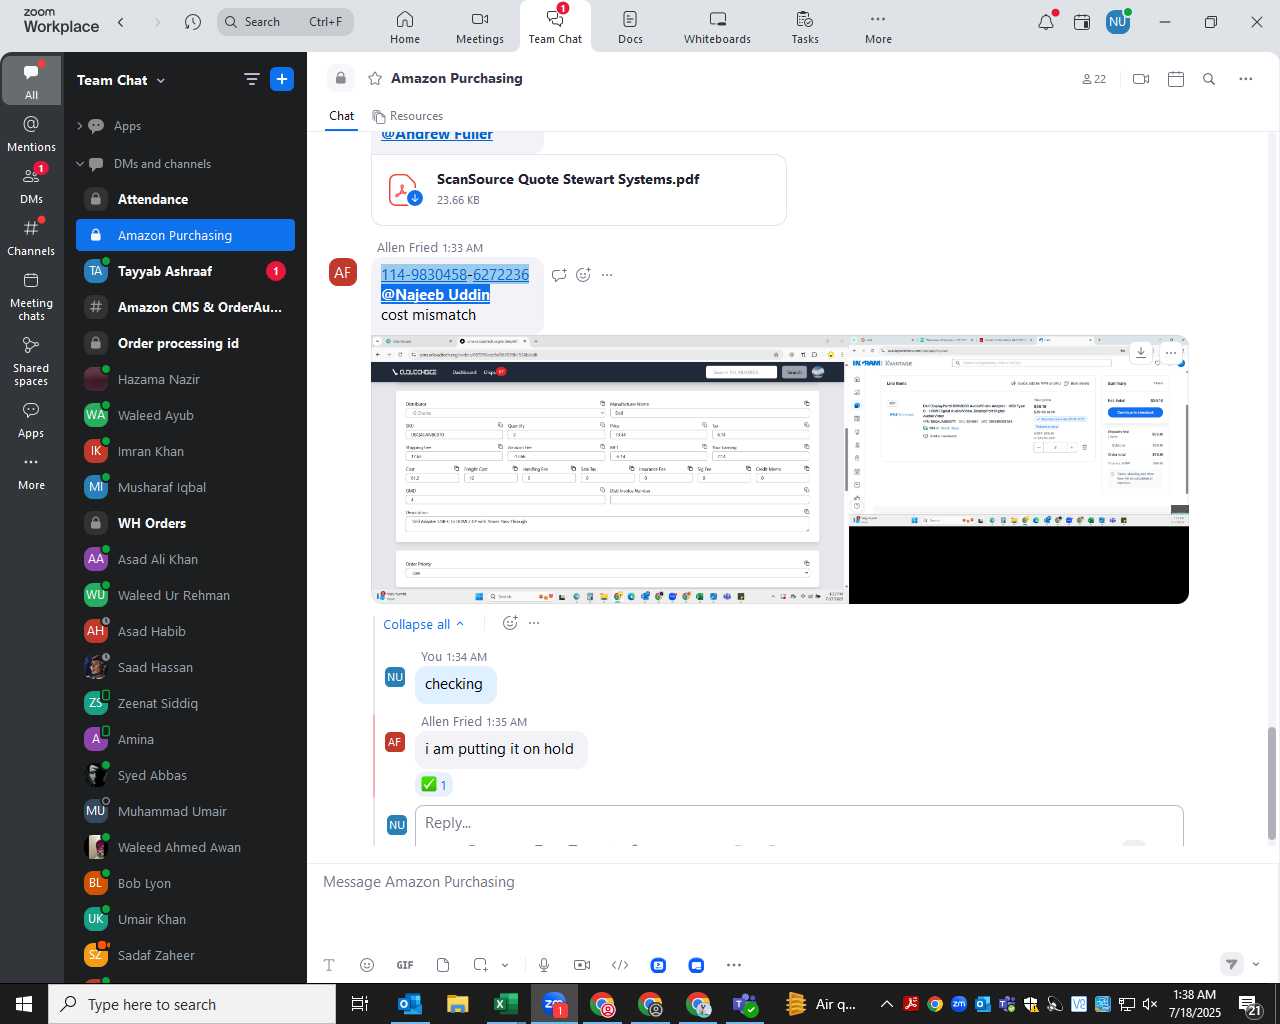Viewport: 1280px width, 1024px height.
Task: Open the screenshot capture dropdown arrow
Action: [x=505, y=965]
